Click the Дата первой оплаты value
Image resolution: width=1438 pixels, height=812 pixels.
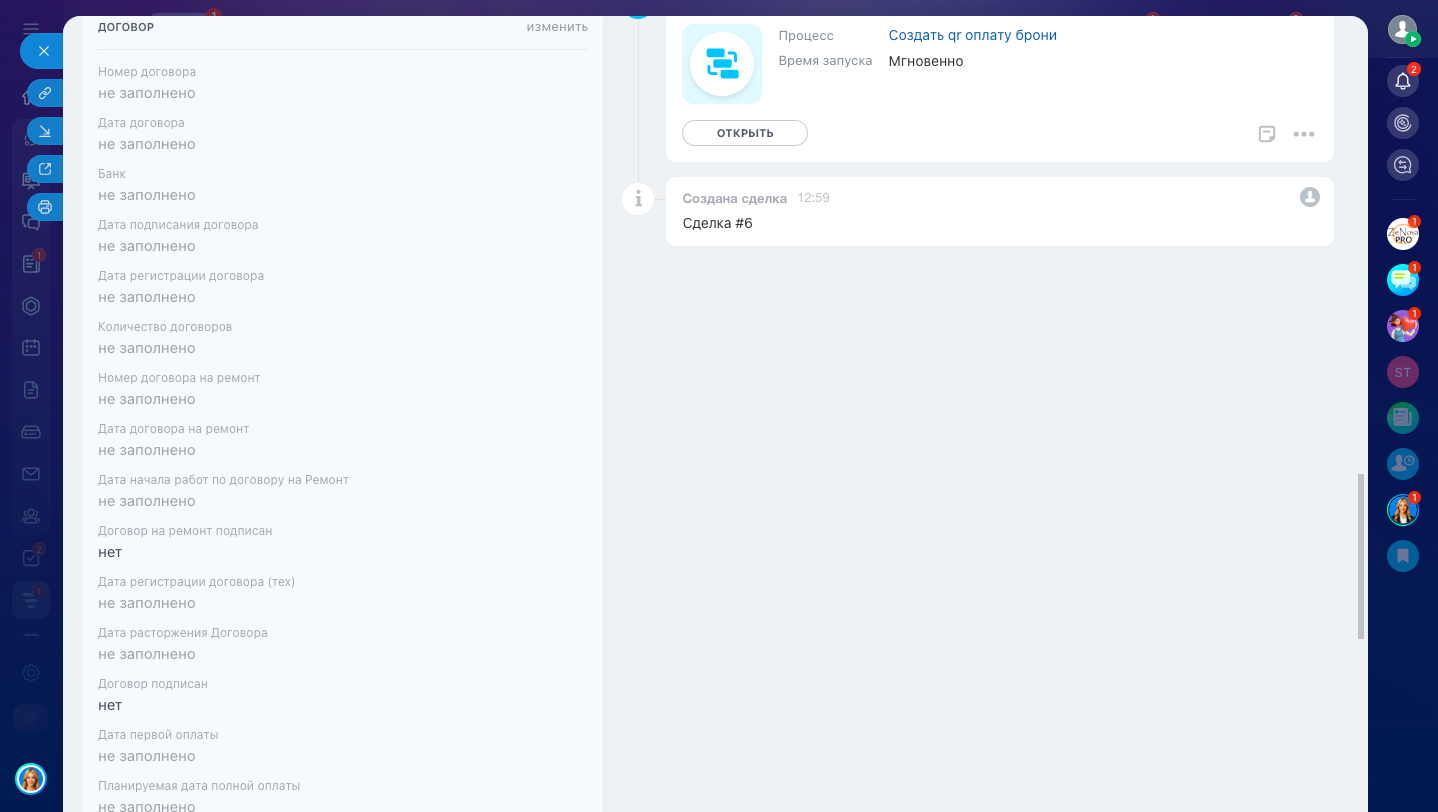[147, 756]
